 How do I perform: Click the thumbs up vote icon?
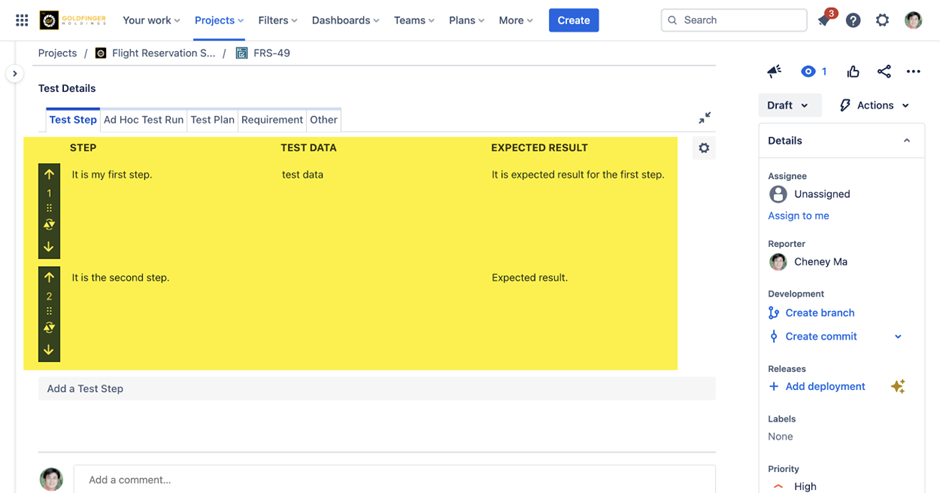click(853, 71)
